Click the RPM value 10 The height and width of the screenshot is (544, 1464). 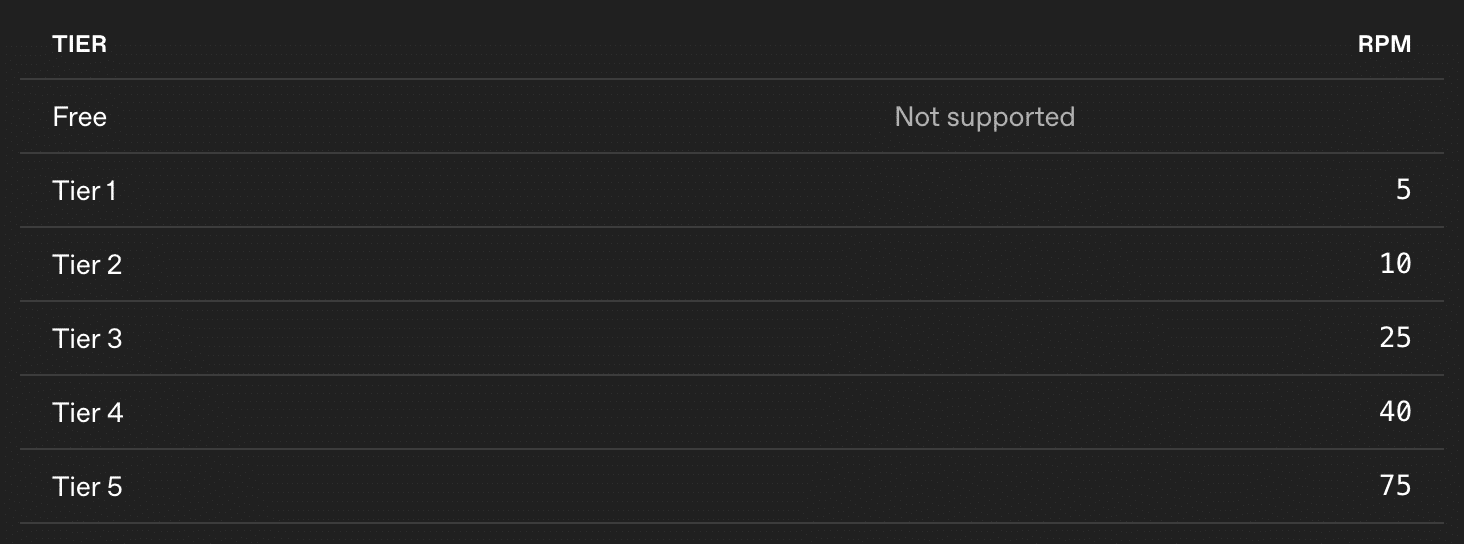tap(1395, 264)
